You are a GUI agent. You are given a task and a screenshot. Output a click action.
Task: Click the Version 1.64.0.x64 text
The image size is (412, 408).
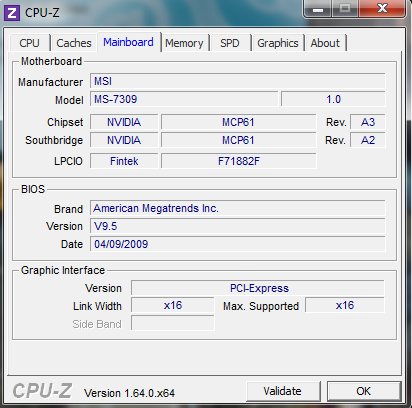click(129, 393)
